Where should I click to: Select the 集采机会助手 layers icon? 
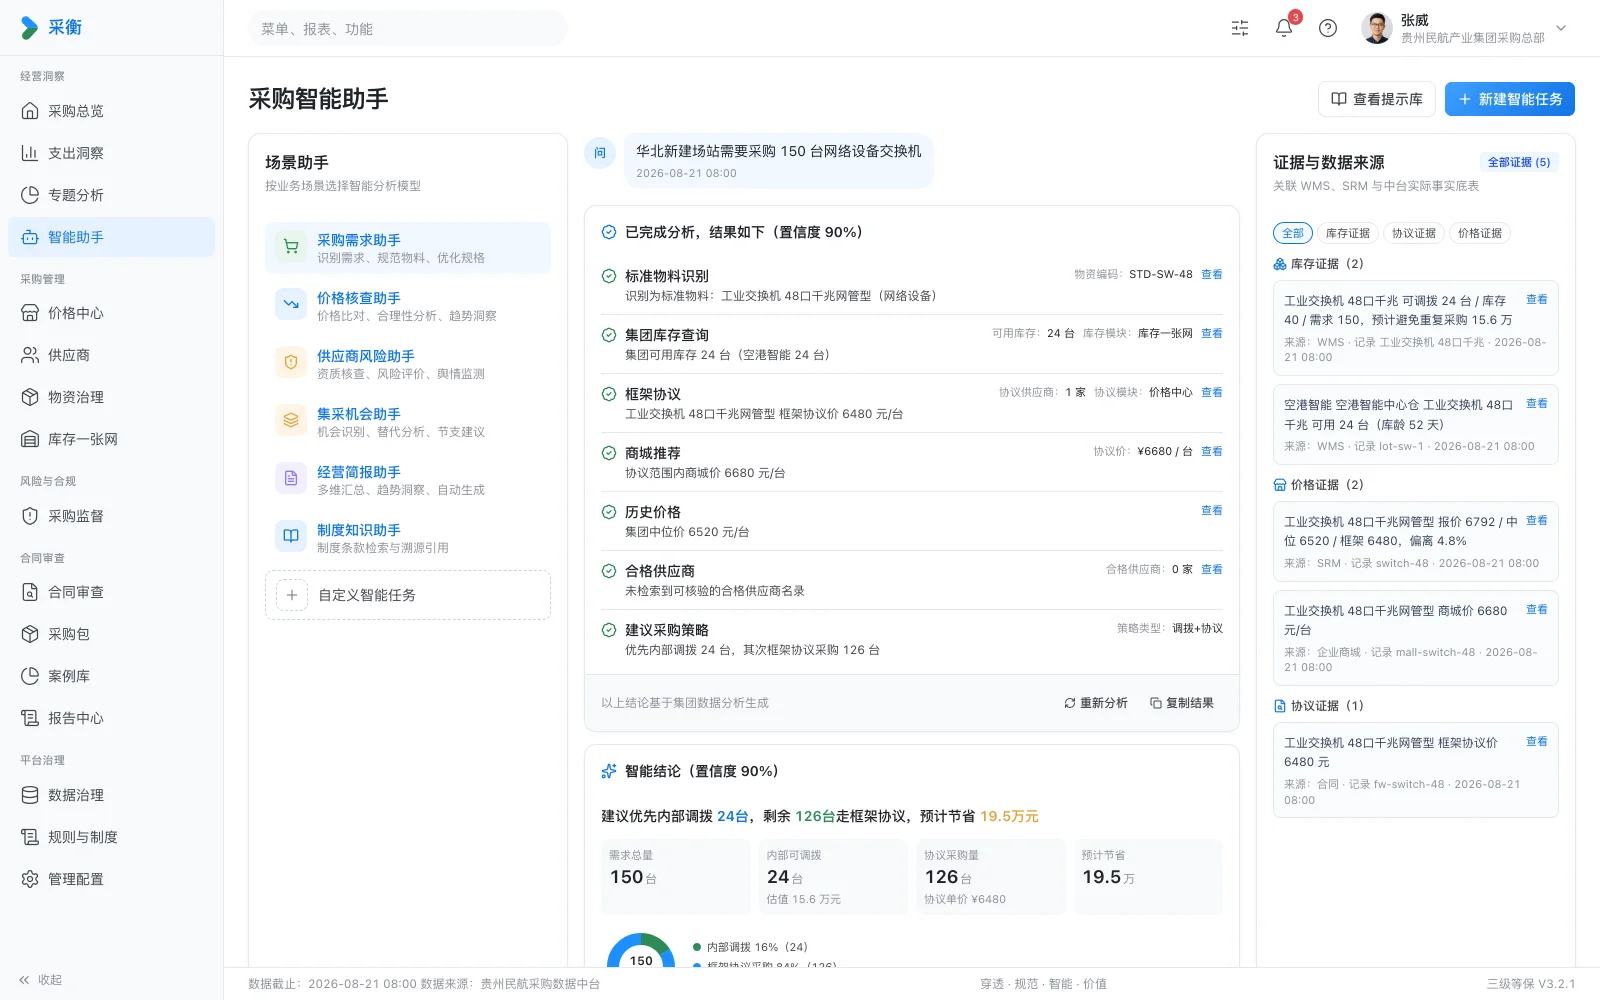291,422
